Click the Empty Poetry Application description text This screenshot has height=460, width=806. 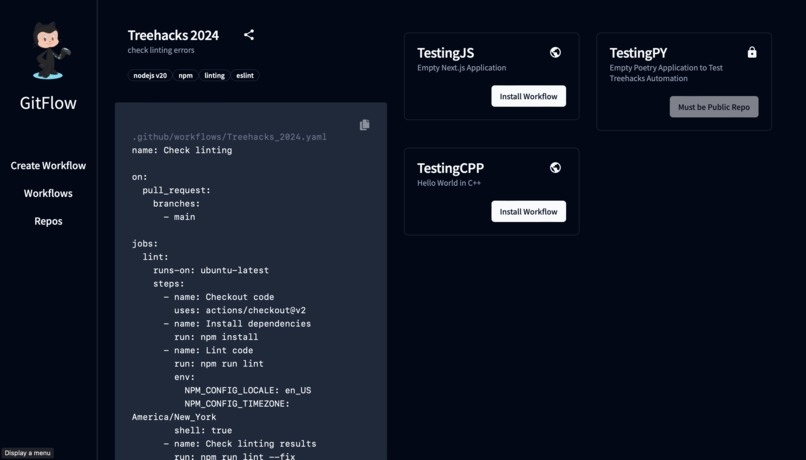coord(666,73)
